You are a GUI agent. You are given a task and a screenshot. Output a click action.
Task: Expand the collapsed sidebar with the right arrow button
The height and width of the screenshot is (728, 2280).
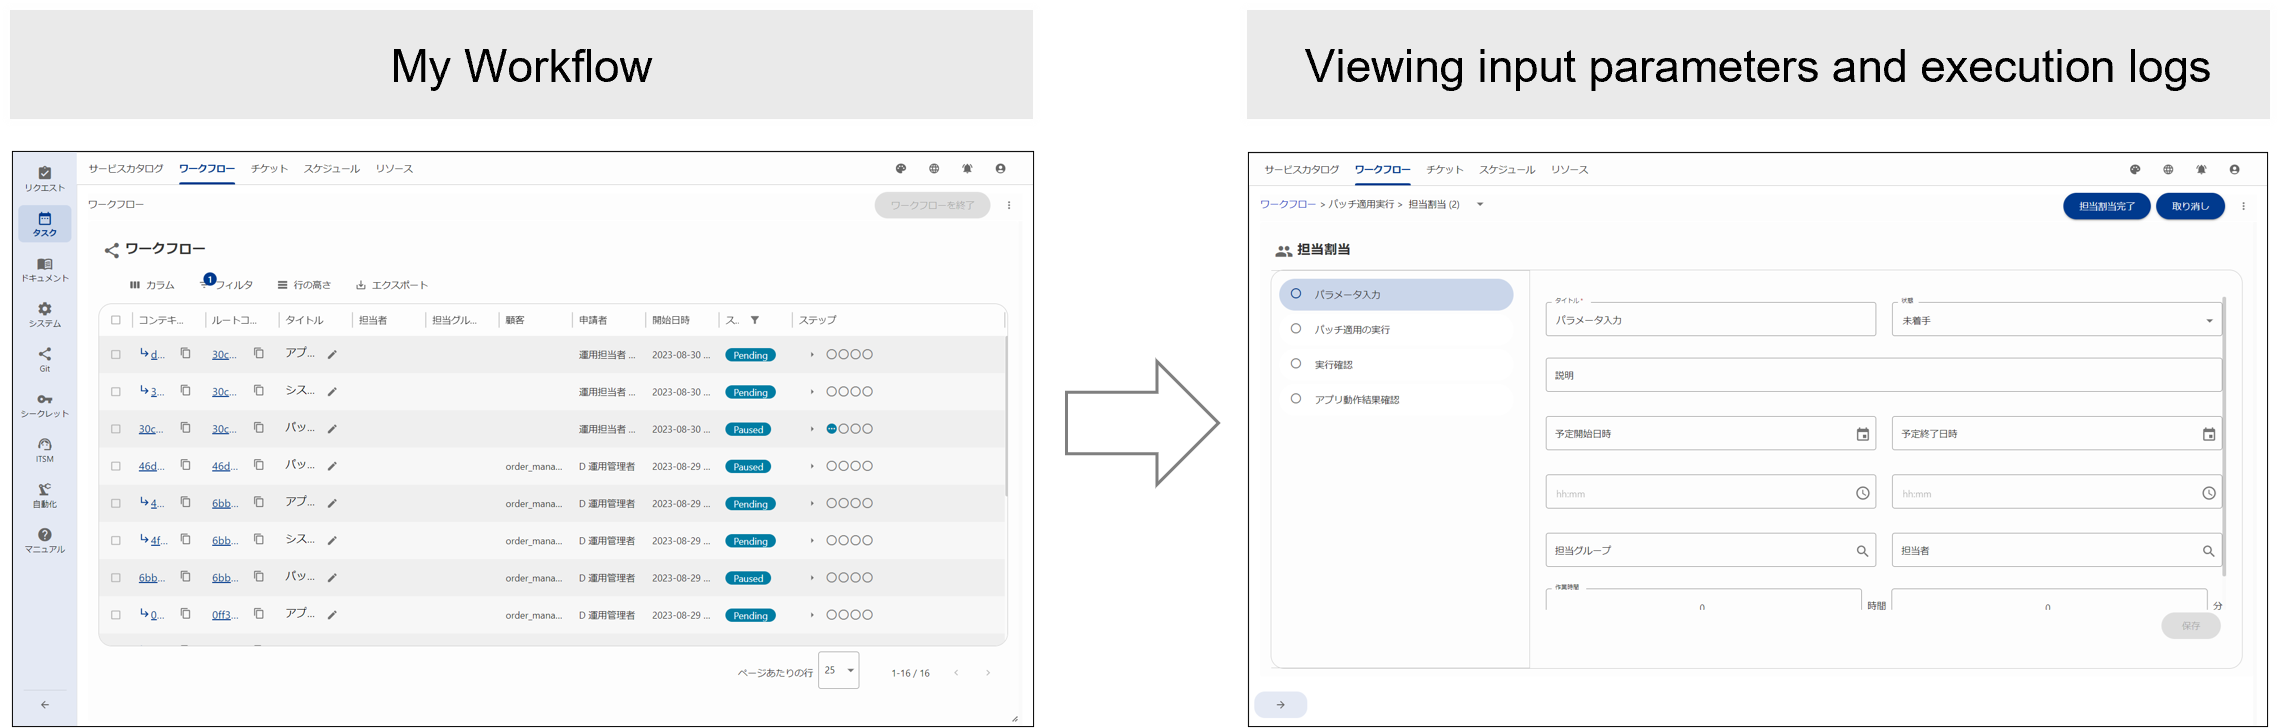click(x=1280, y=705)
